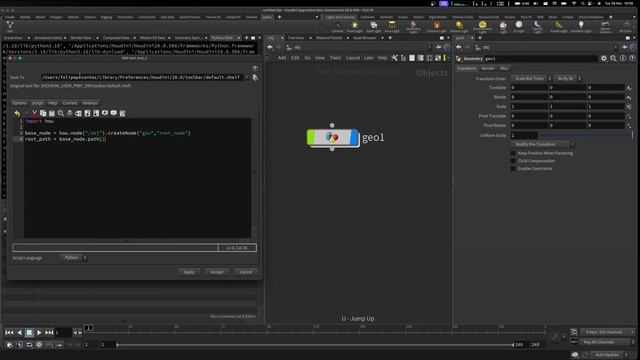Click the timeline range slider bar

tap(315, 345)
